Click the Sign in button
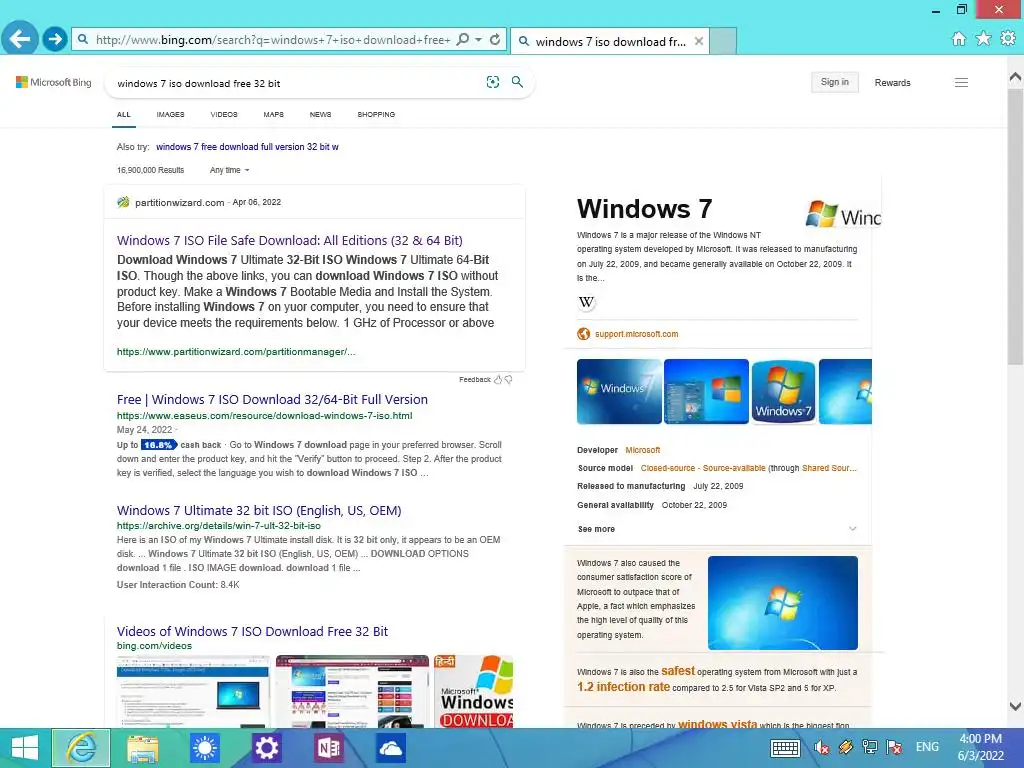1024x768 pixels. pyautogui.click(x=835, y=82)
